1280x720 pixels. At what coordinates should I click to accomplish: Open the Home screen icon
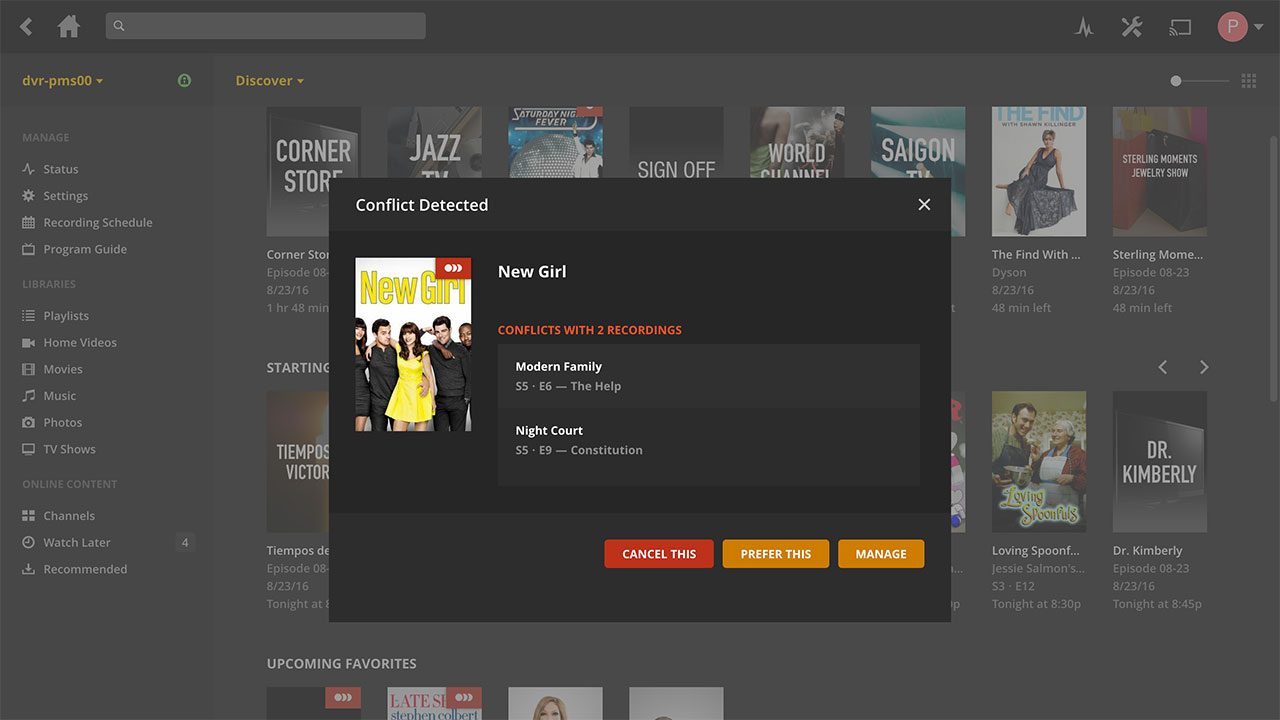[x=69, y=27]
